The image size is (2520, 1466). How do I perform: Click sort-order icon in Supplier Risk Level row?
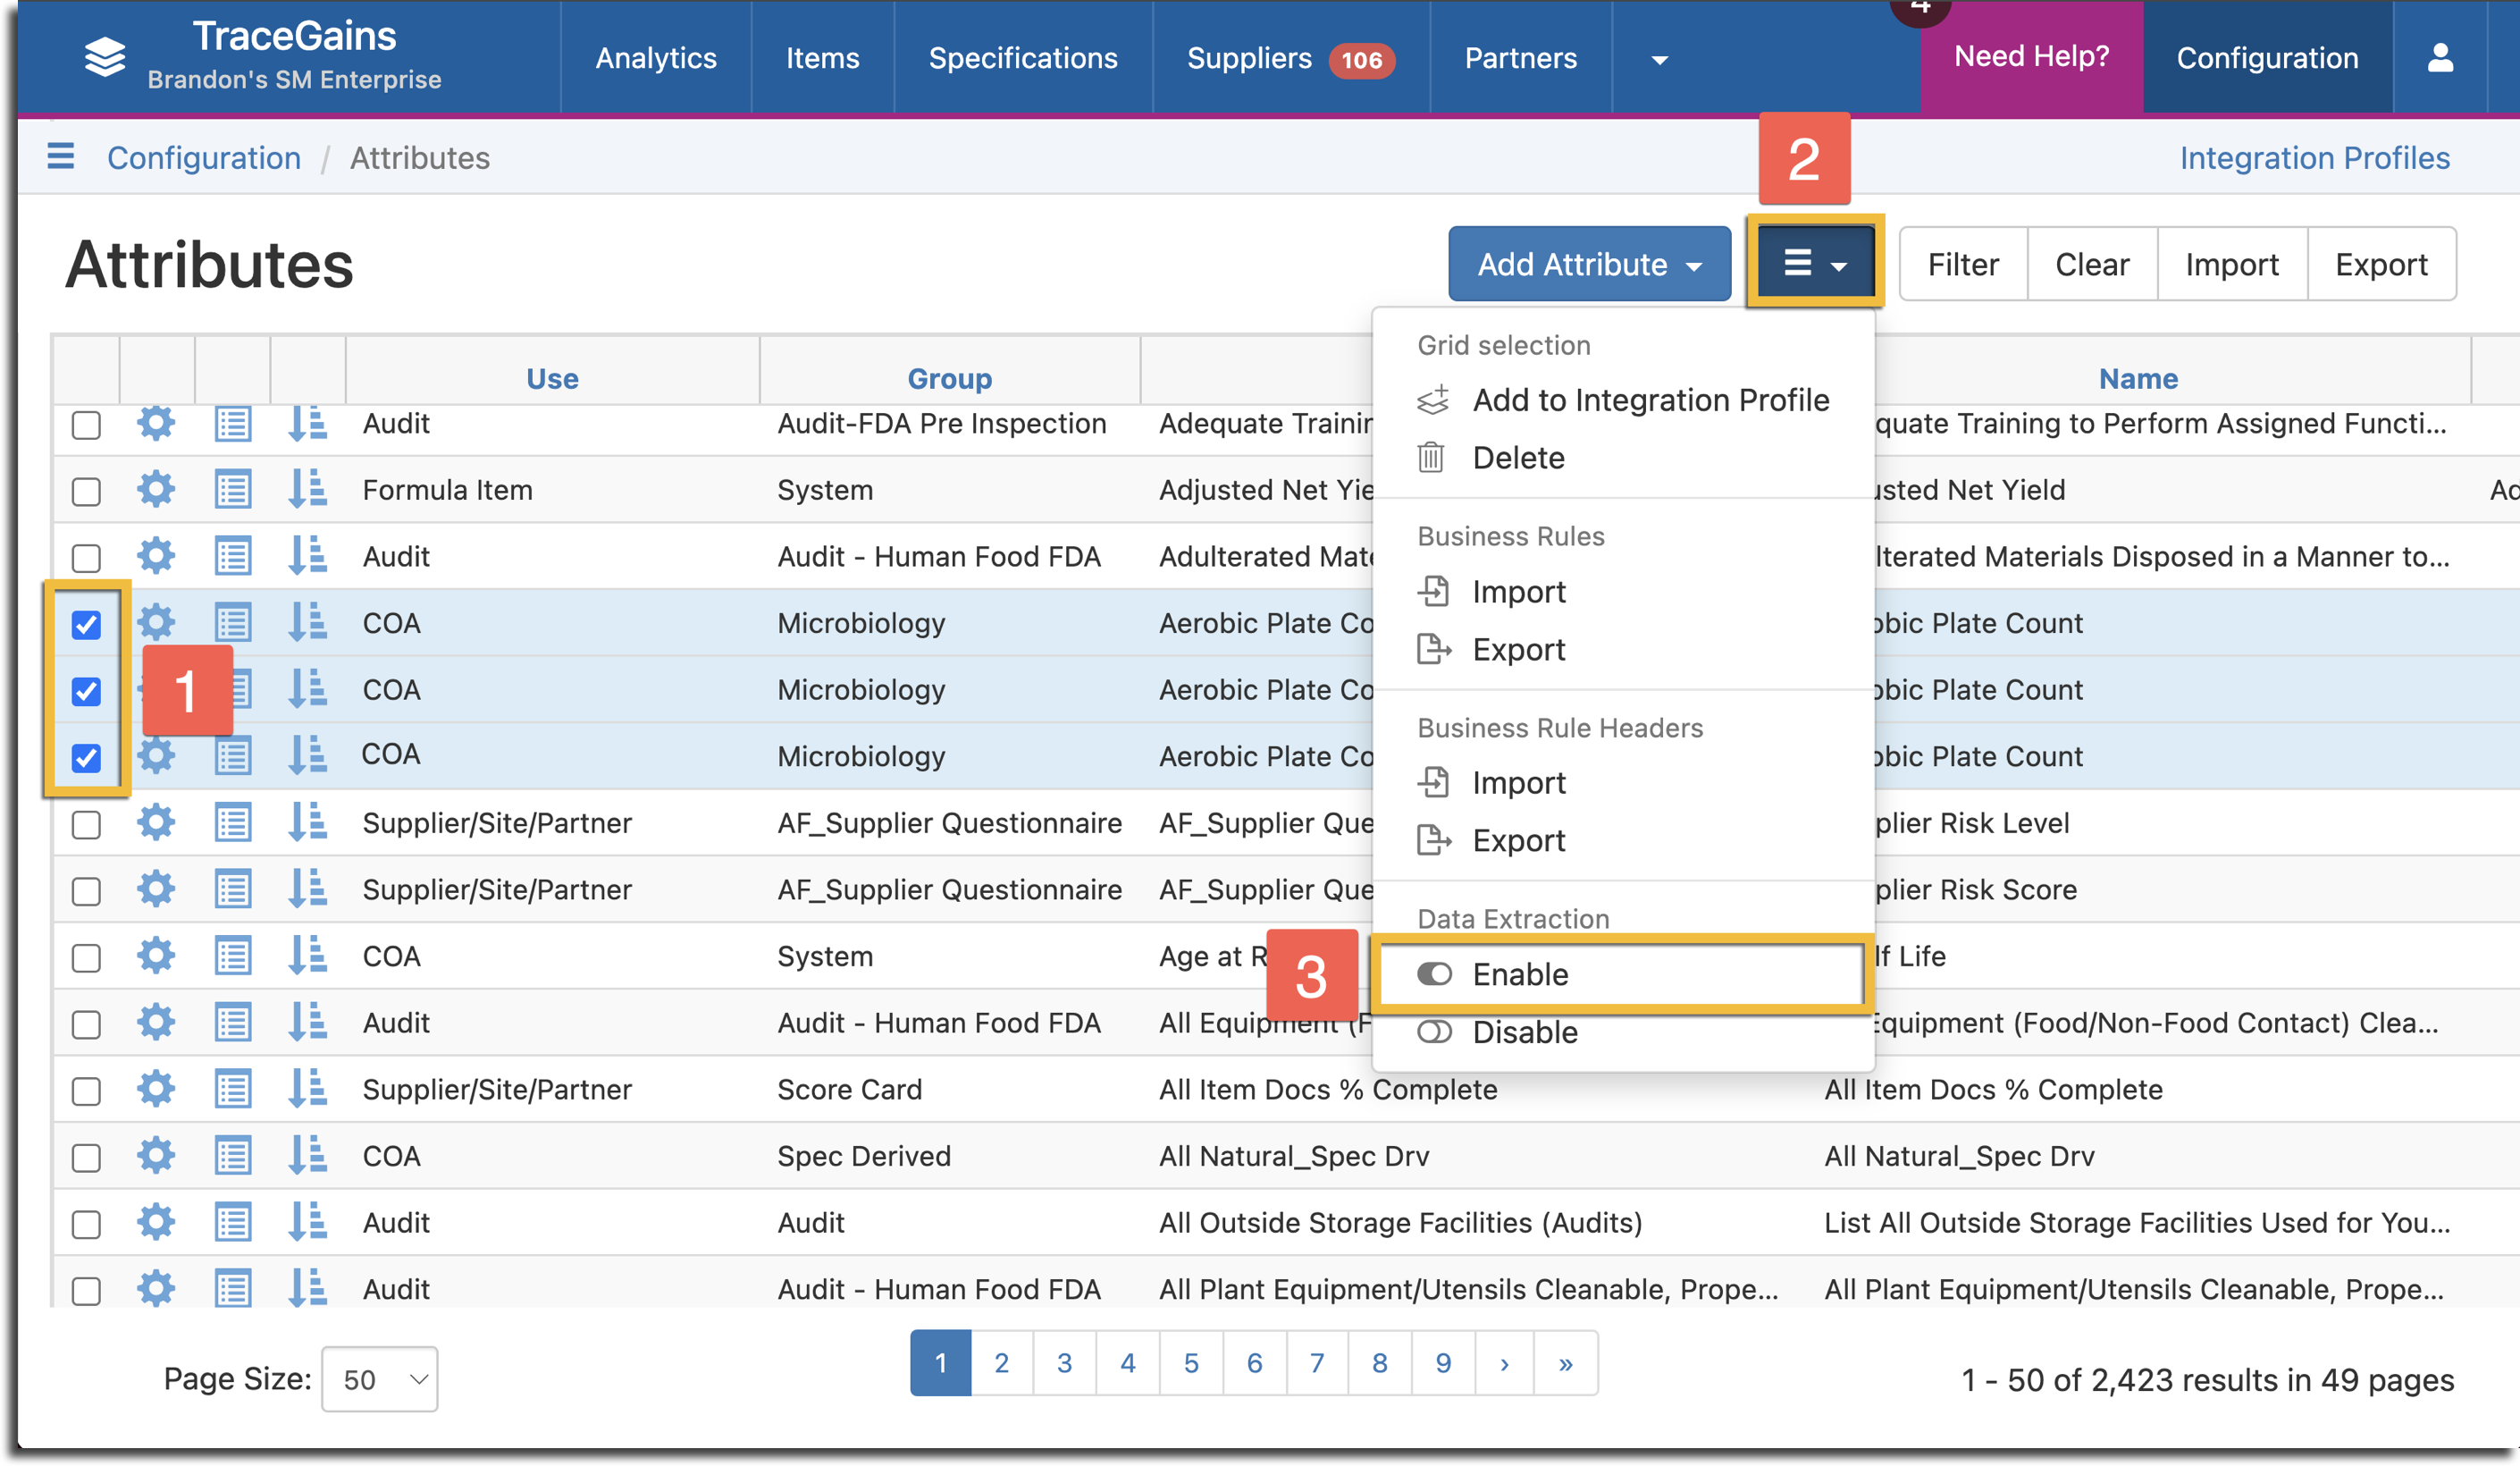click(x=308, y=823)
